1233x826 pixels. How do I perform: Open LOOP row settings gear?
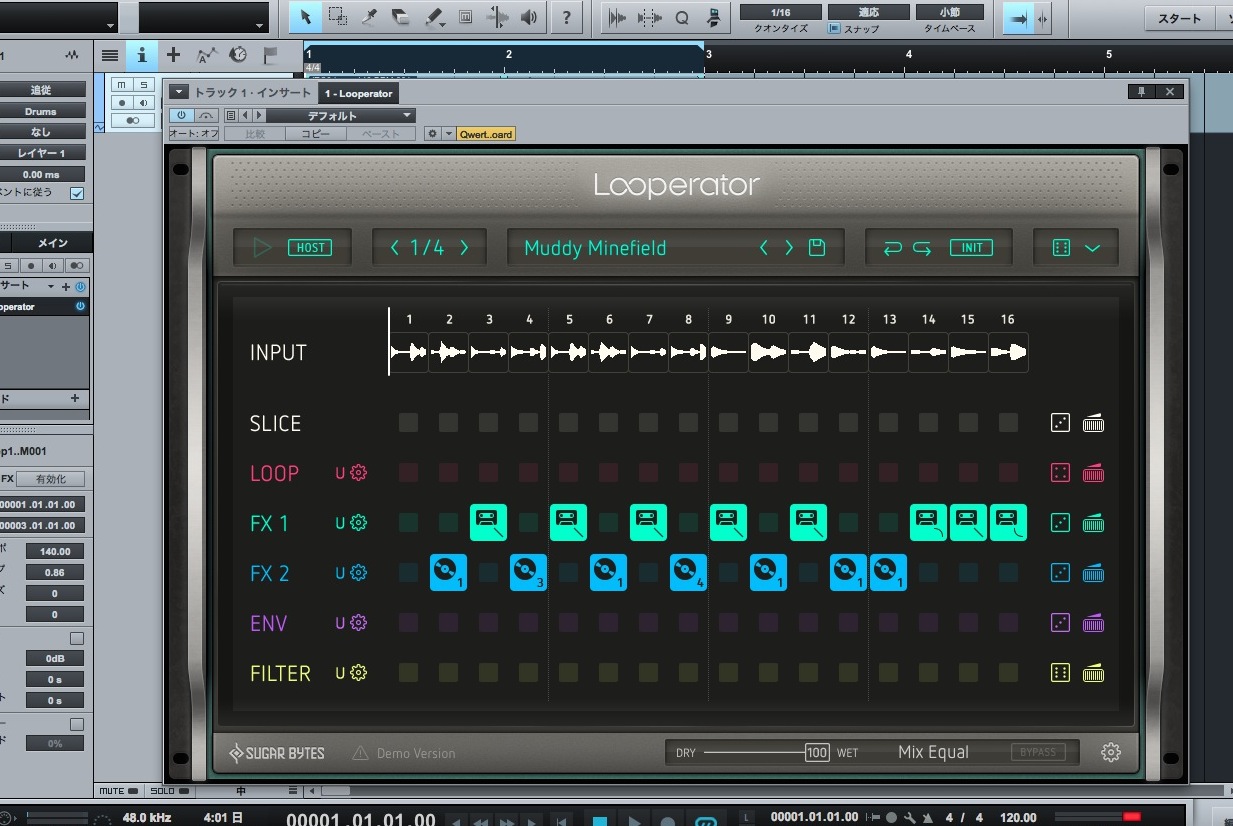359,473
